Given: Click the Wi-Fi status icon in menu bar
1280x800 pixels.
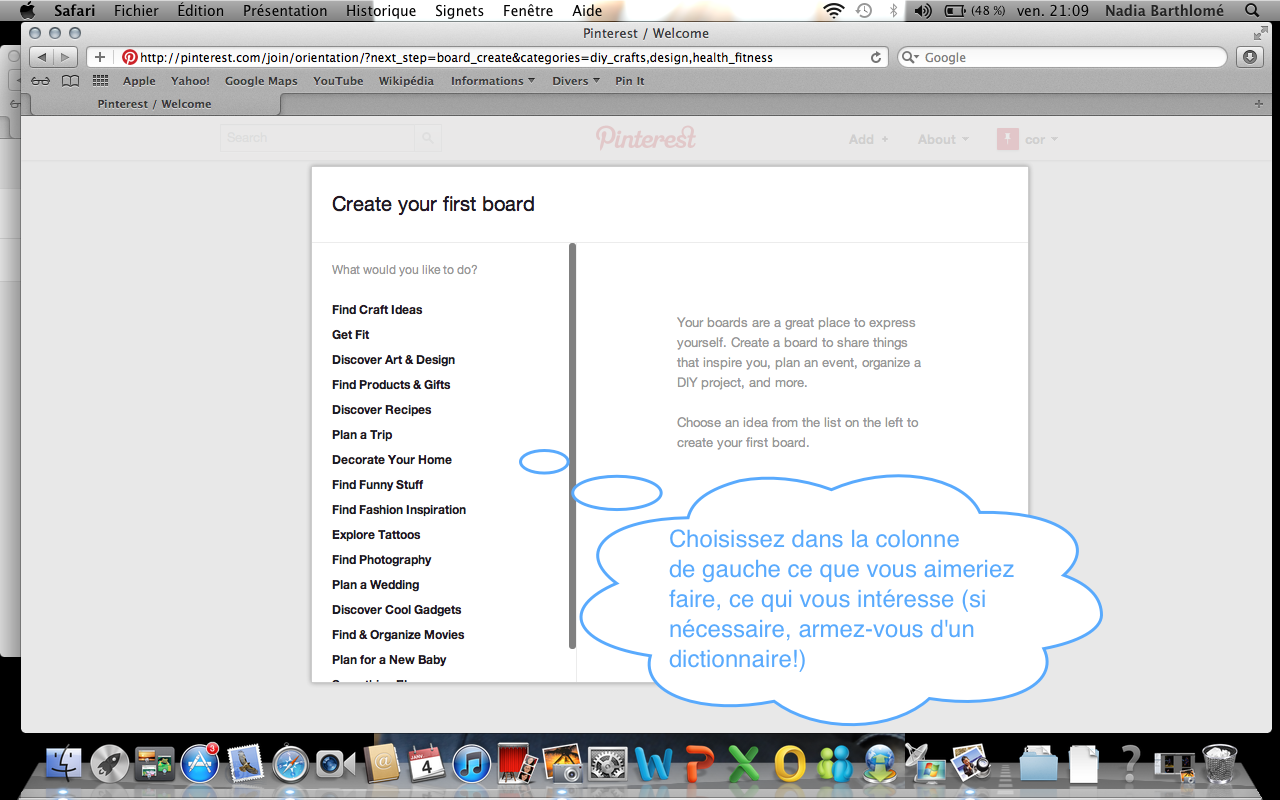Looking at the screenshot, I should 833,11.
